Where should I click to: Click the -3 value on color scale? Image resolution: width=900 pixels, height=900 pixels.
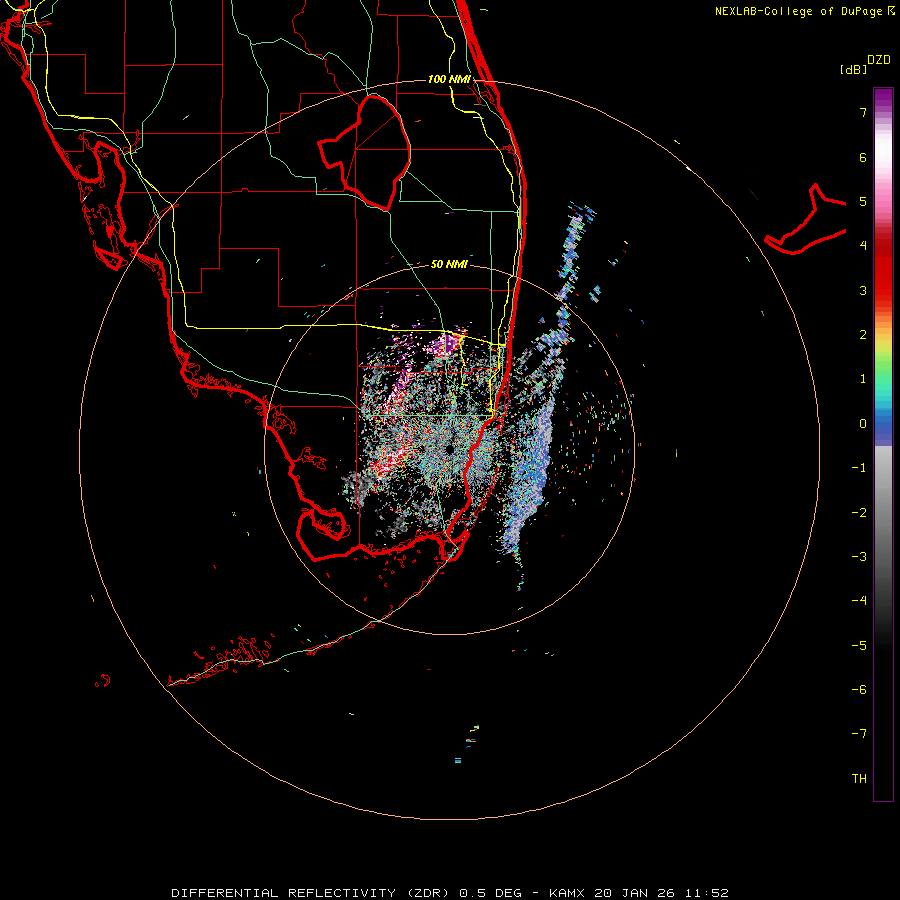859,557
